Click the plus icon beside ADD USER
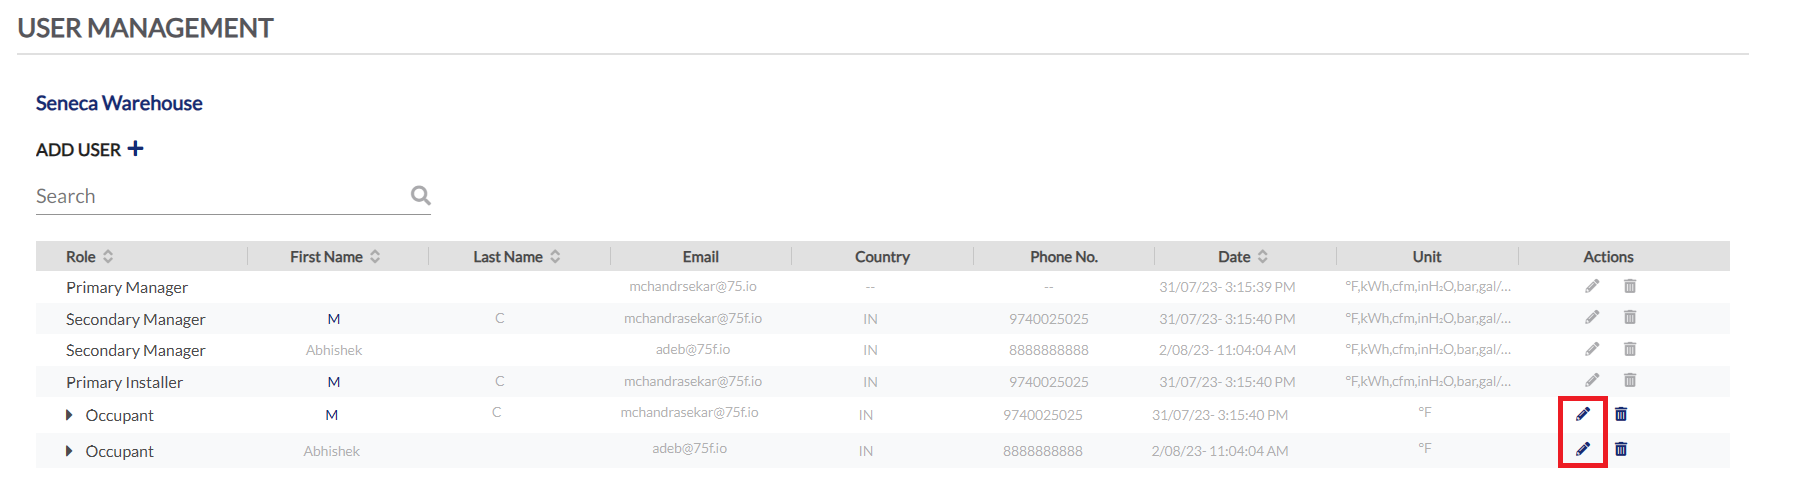Viewport: 1806px width, 486px height. pos(135,149)
